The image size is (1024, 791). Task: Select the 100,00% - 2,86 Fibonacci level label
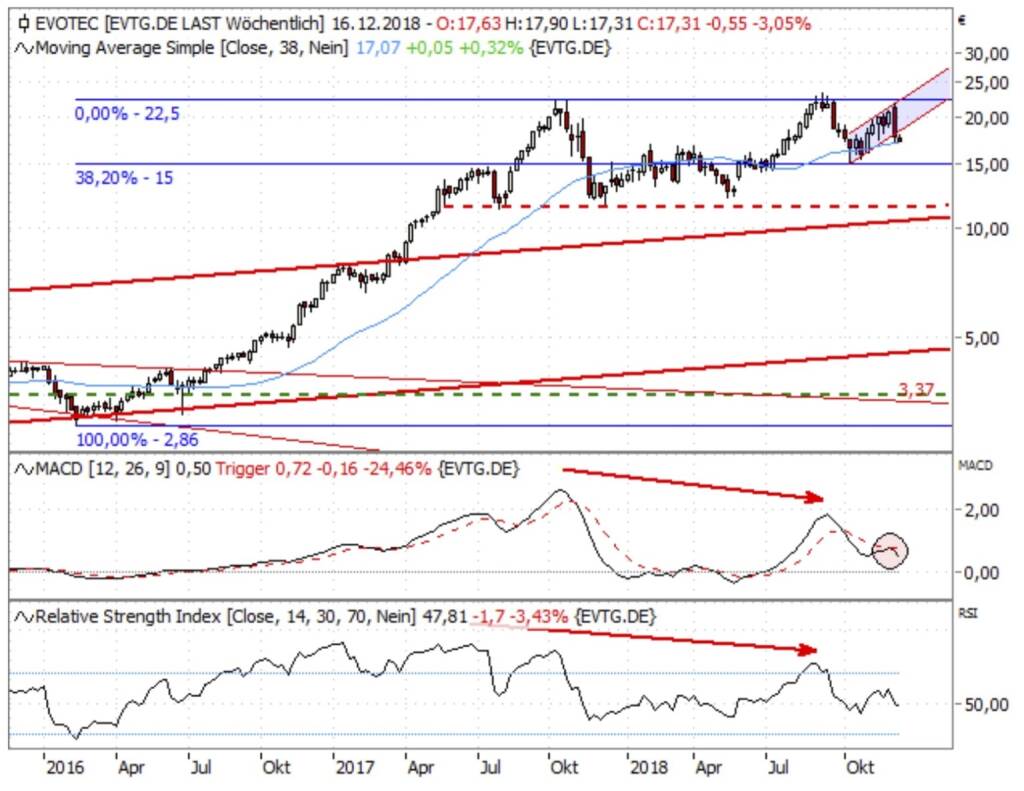(x=137, y=439)
